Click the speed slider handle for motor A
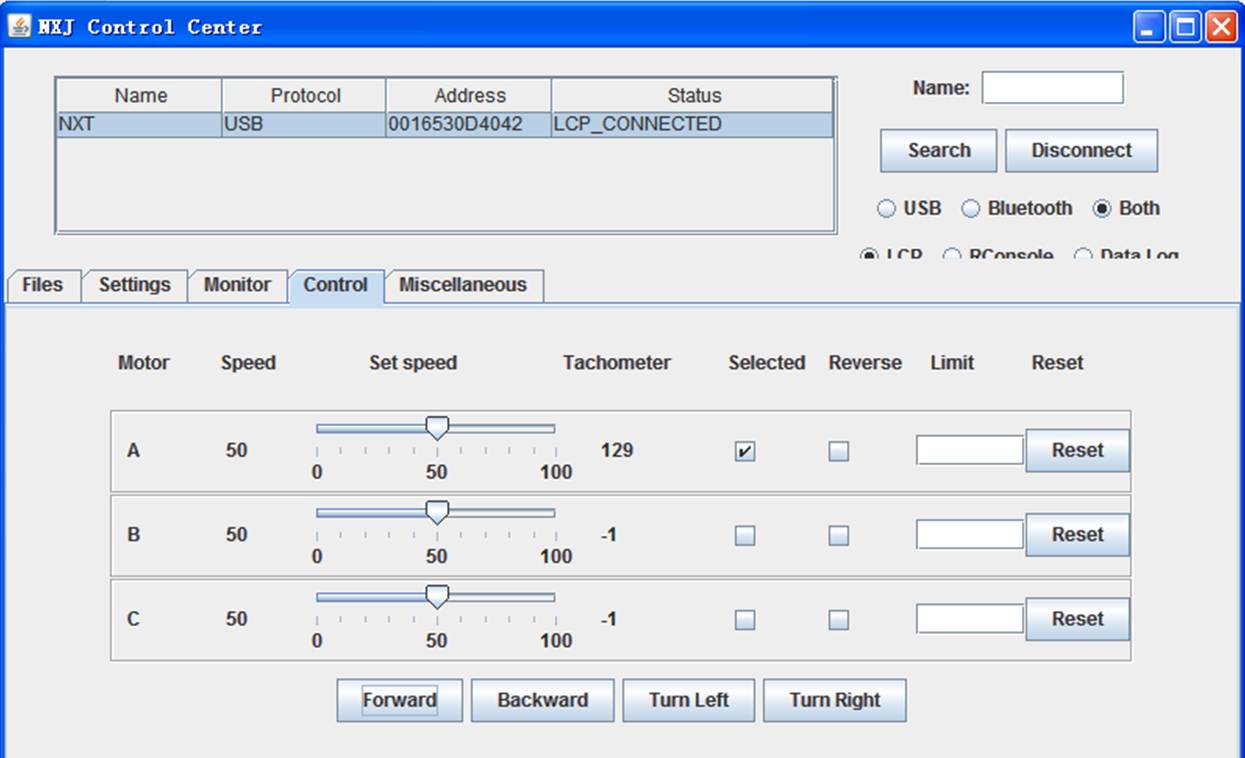Viewport: 1245px width, 758px height. click(x=437, y=428)
